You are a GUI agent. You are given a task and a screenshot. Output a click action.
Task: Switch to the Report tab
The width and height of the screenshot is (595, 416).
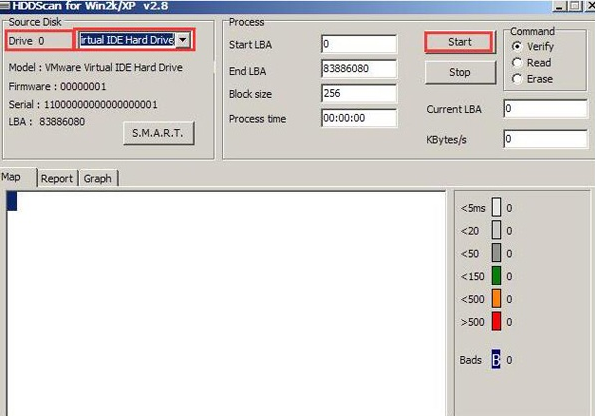pyautogui.click(x=57, y=178)
